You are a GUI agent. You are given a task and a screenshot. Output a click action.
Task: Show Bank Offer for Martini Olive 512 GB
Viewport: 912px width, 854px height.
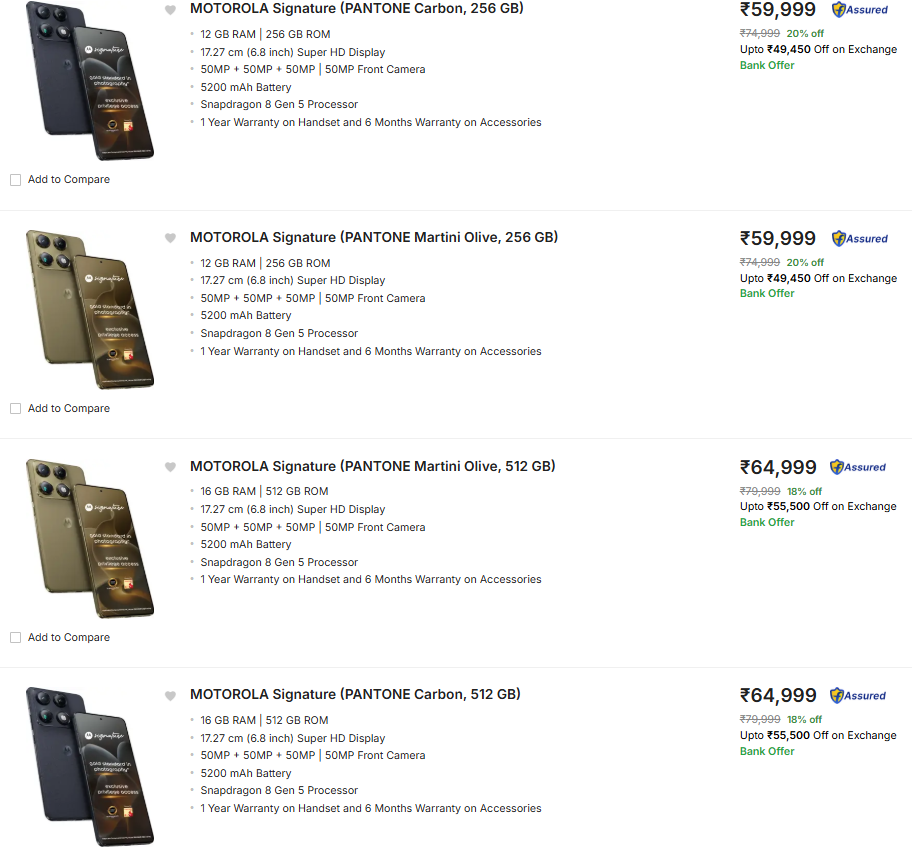coord(767,522)
